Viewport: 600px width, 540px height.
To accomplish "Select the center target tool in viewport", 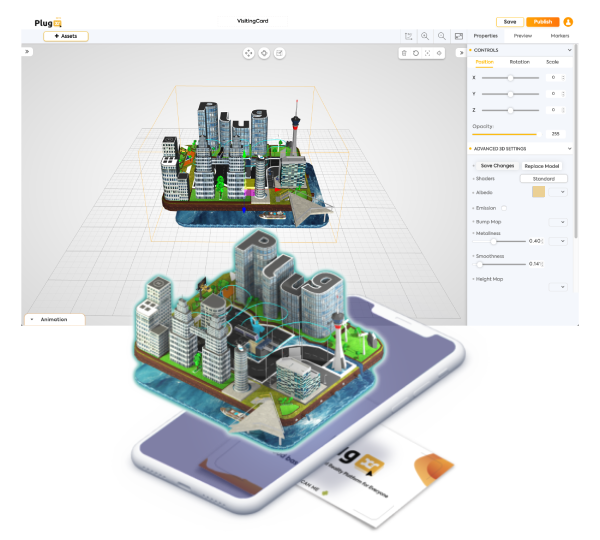I will [x=264, y=53].
